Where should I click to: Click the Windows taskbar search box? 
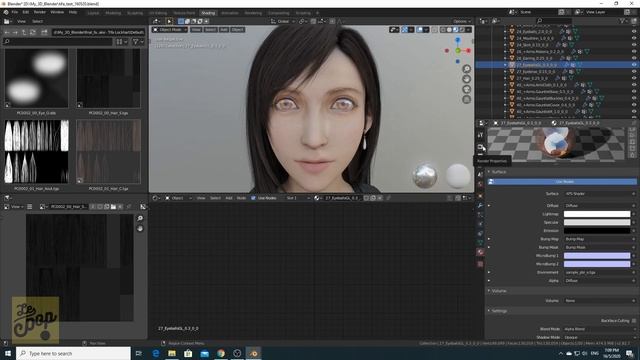(73, 353)
